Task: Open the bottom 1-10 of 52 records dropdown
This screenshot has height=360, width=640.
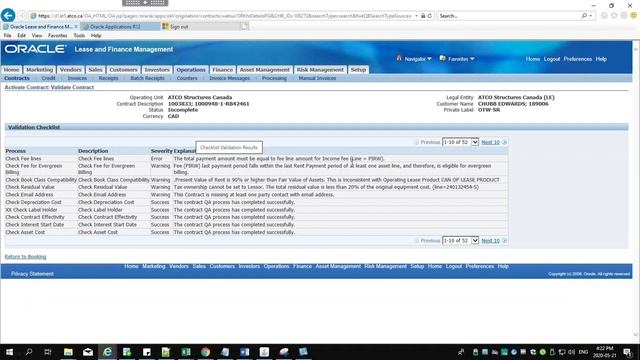Action: pos(460,241)
